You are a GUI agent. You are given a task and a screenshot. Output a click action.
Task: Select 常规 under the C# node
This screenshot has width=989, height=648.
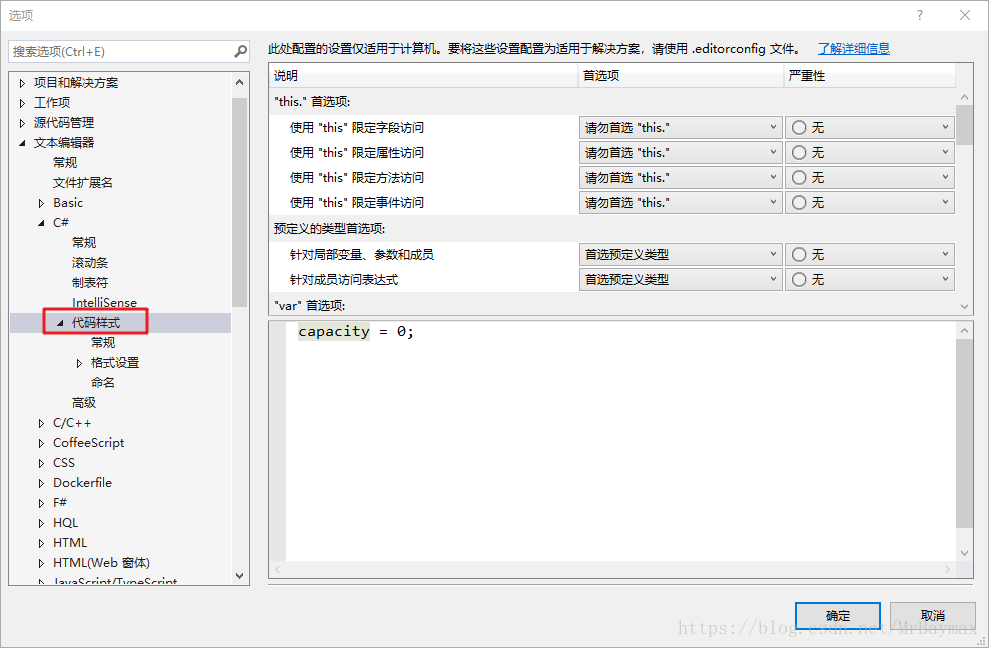click(84, 243)
